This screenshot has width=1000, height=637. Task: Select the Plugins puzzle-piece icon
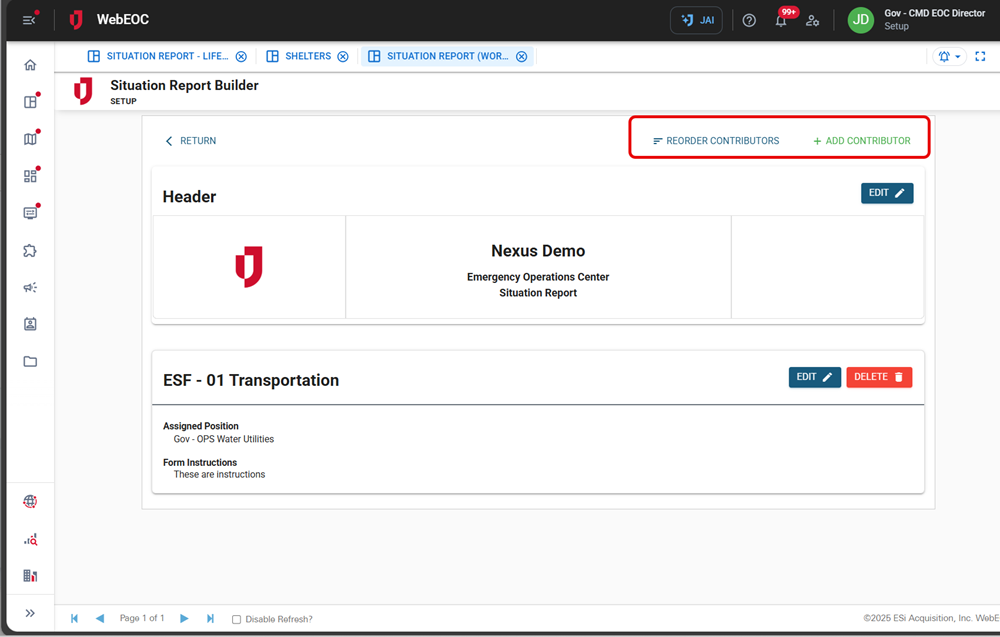pos(30,250)
